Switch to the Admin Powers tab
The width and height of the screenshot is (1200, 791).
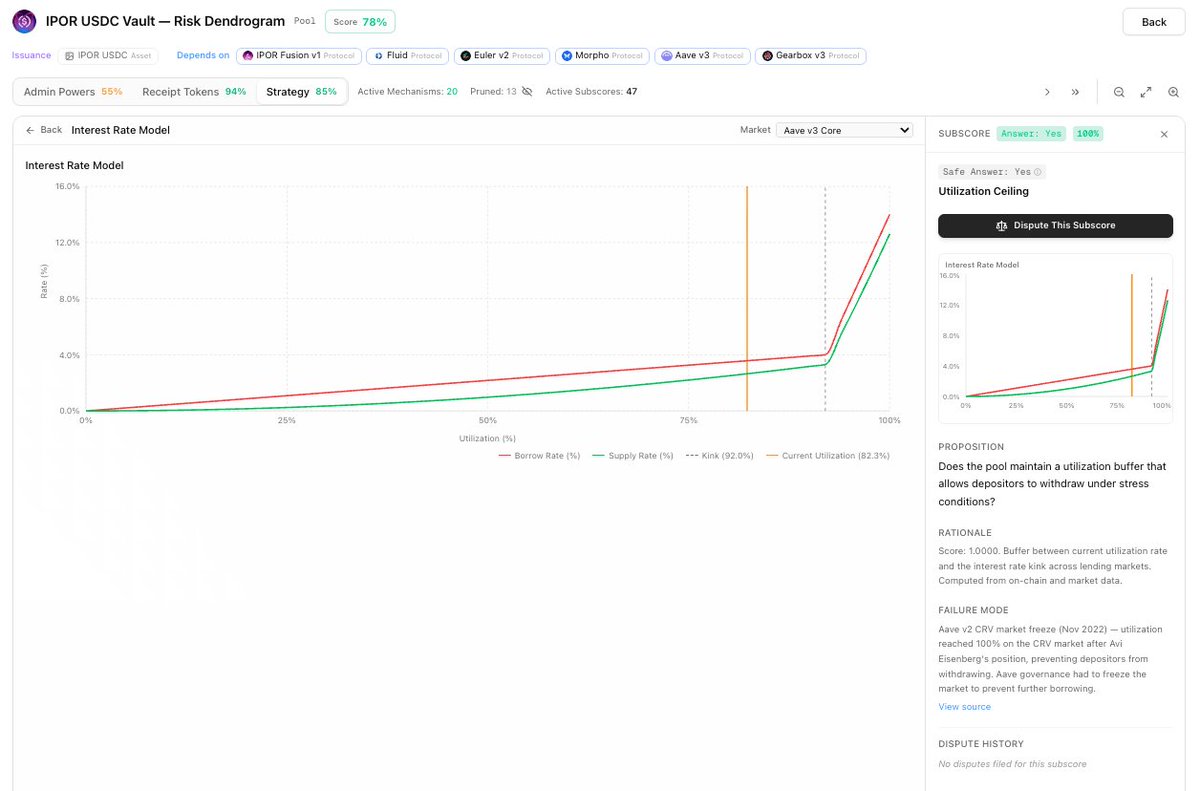click(x=73, y=92)
